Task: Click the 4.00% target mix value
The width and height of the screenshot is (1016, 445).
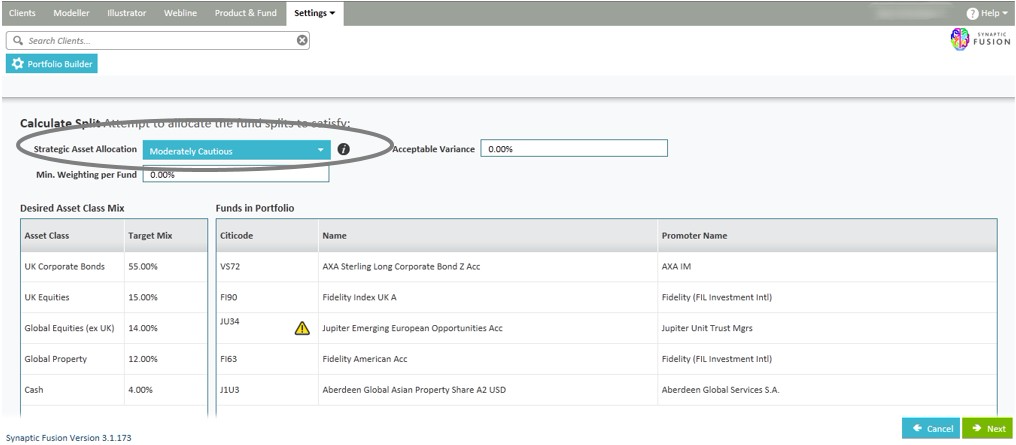Action: click(x=141, y=390)
